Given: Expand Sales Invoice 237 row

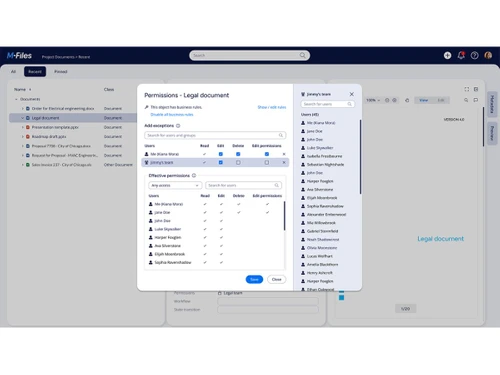Looking at the screenshot, I should (x=23, y=165).
